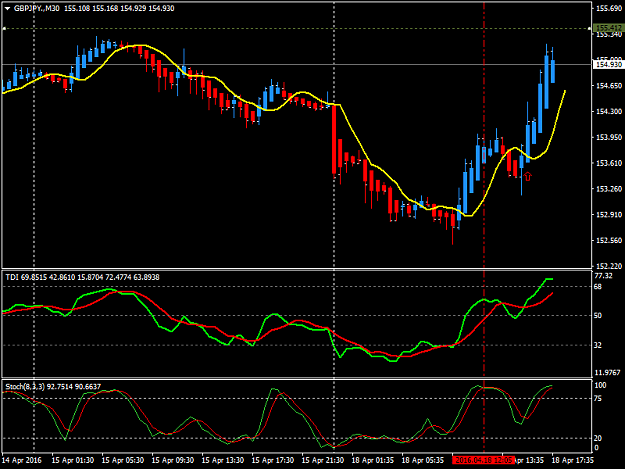Select the 154.650 price scale value
625x469 pixels.
coord(609,86)
